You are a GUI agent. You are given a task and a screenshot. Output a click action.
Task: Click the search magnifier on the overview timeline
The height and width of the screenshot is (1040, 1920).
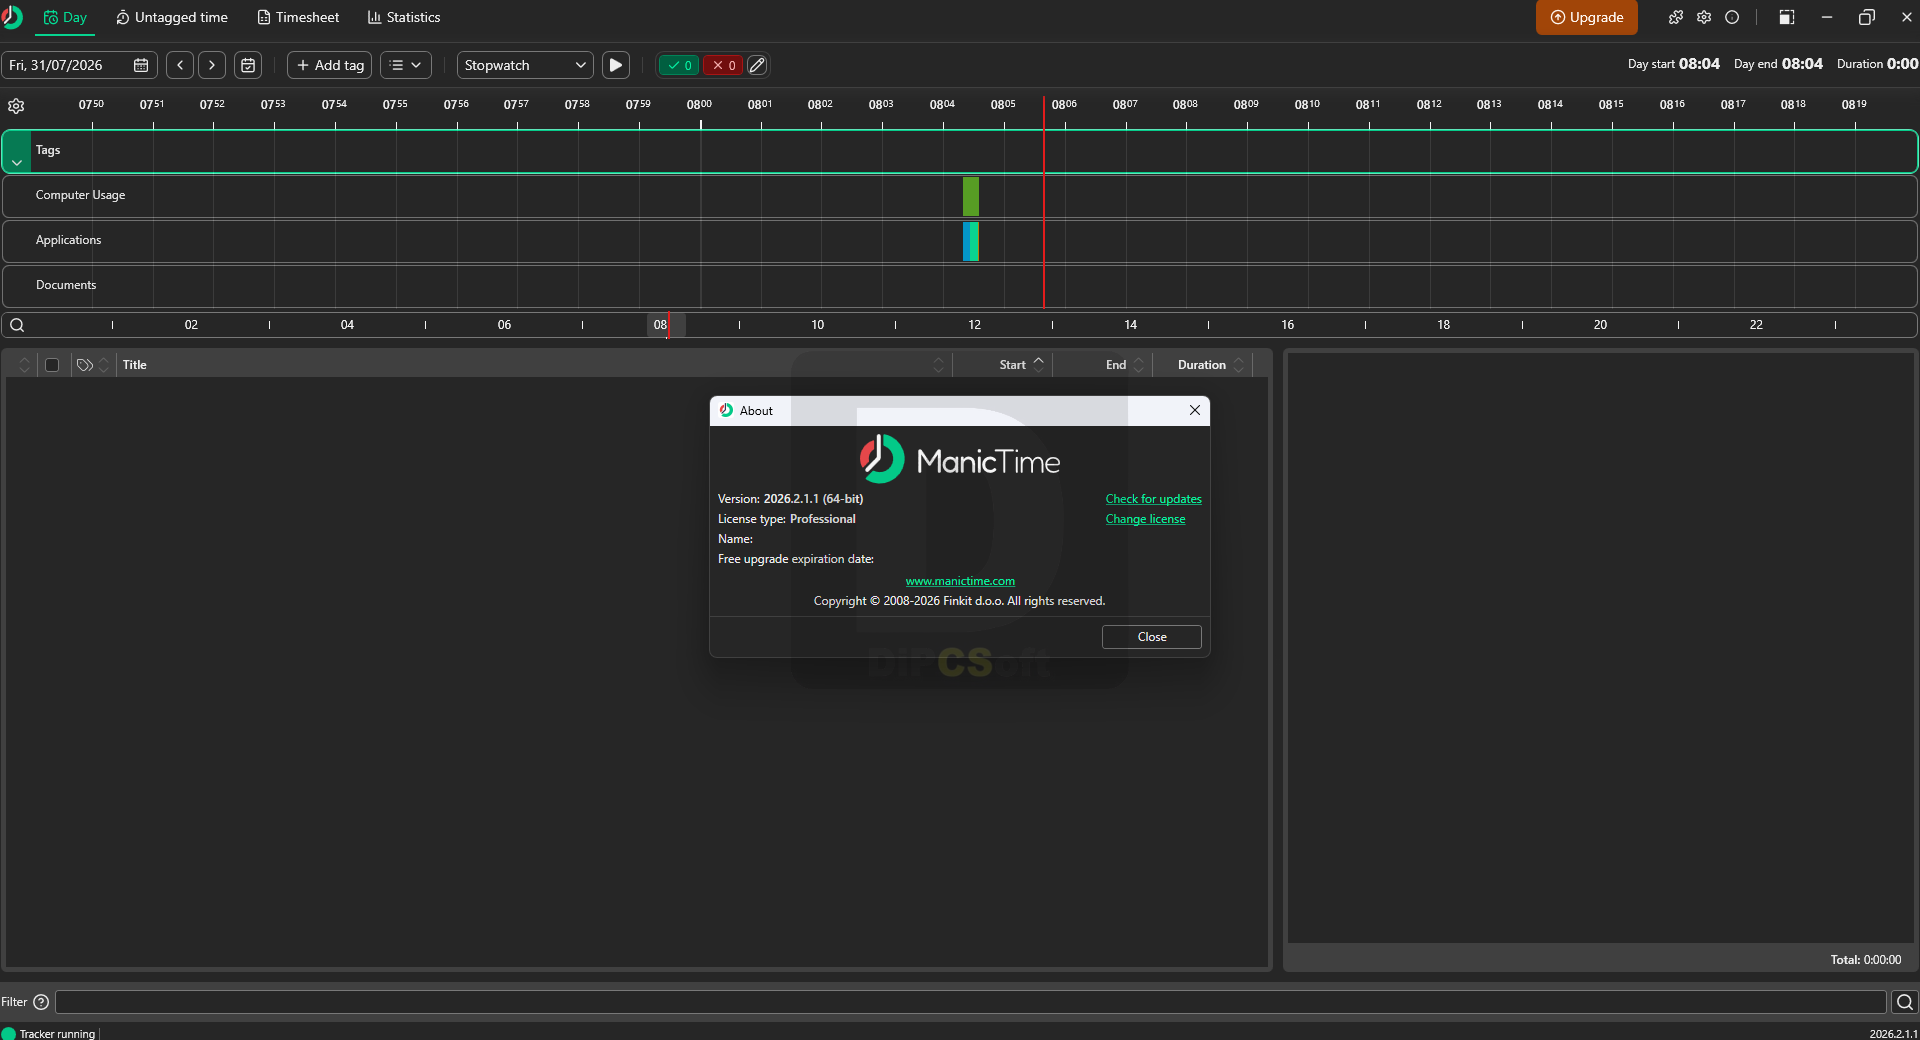pos(17,325)
